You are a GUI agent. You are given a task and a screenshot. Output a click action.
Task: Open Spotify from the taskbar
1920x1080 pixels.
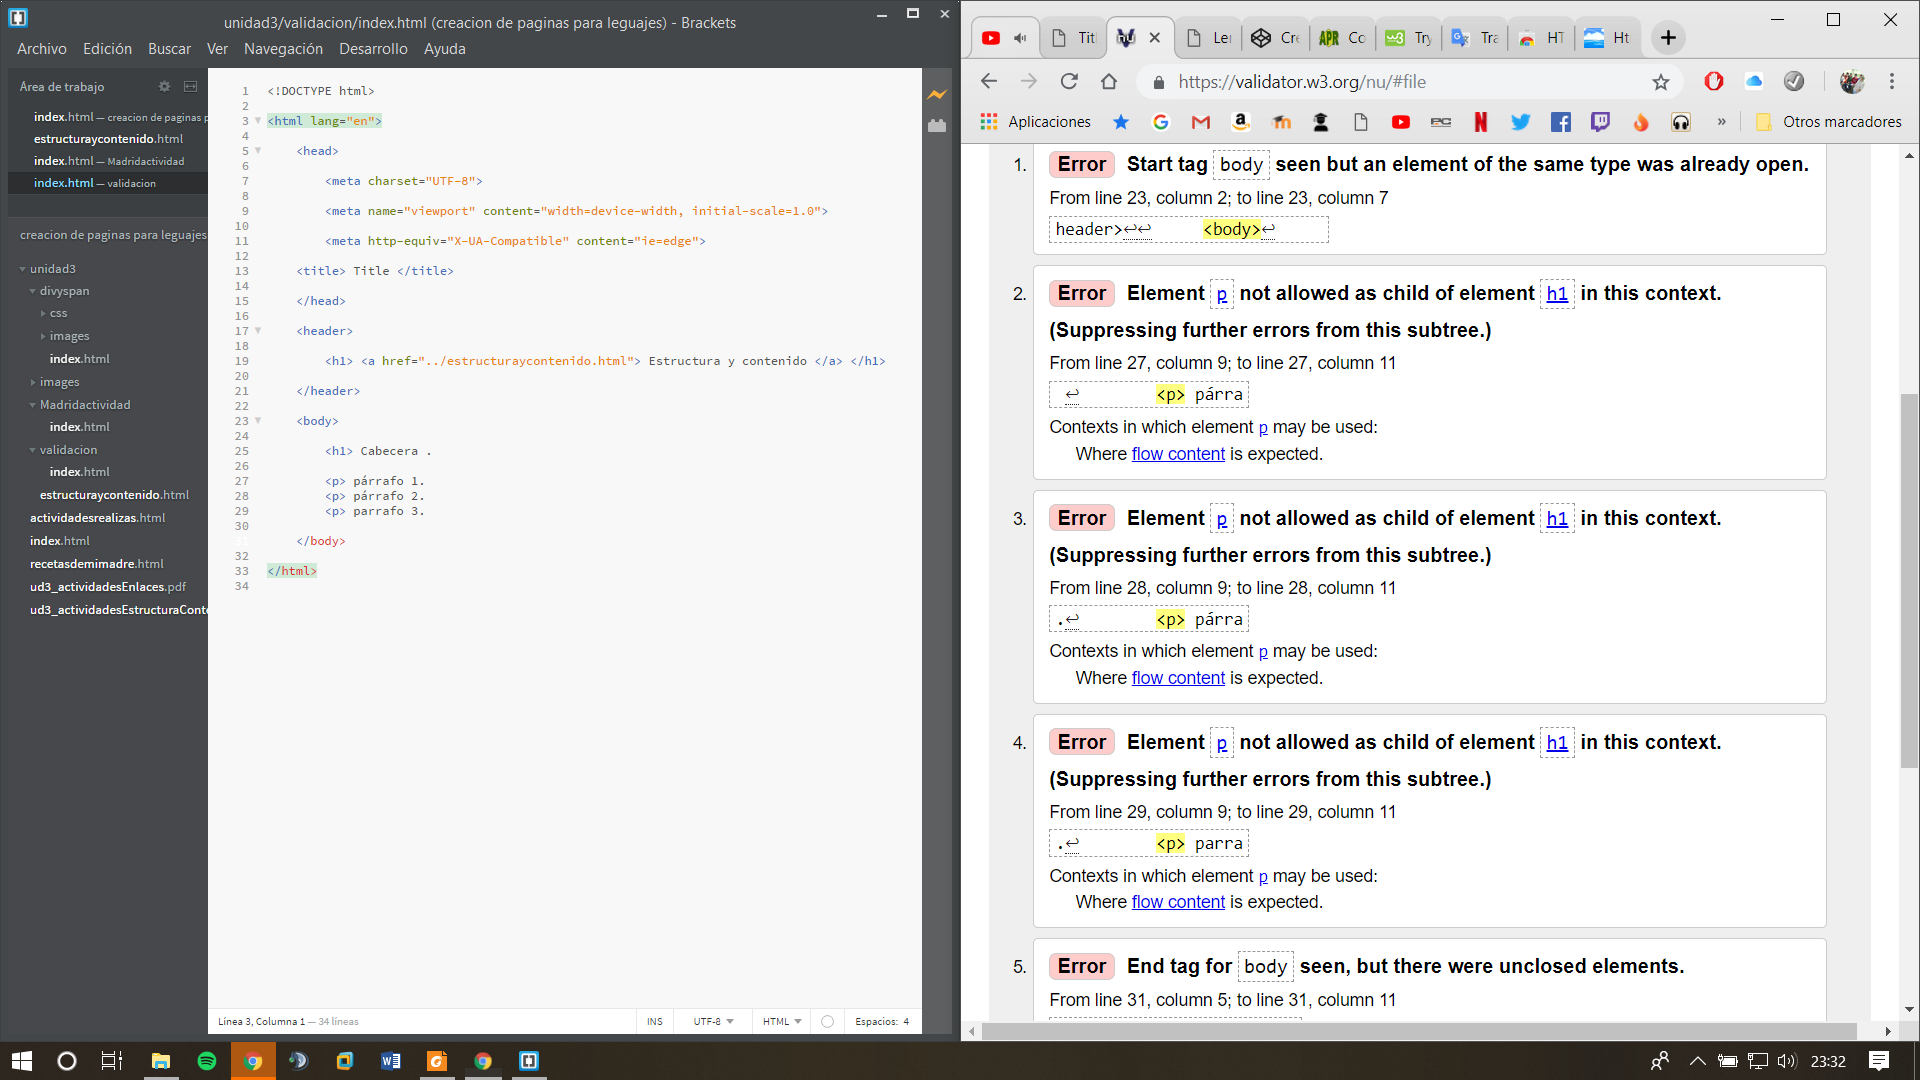207,1061
